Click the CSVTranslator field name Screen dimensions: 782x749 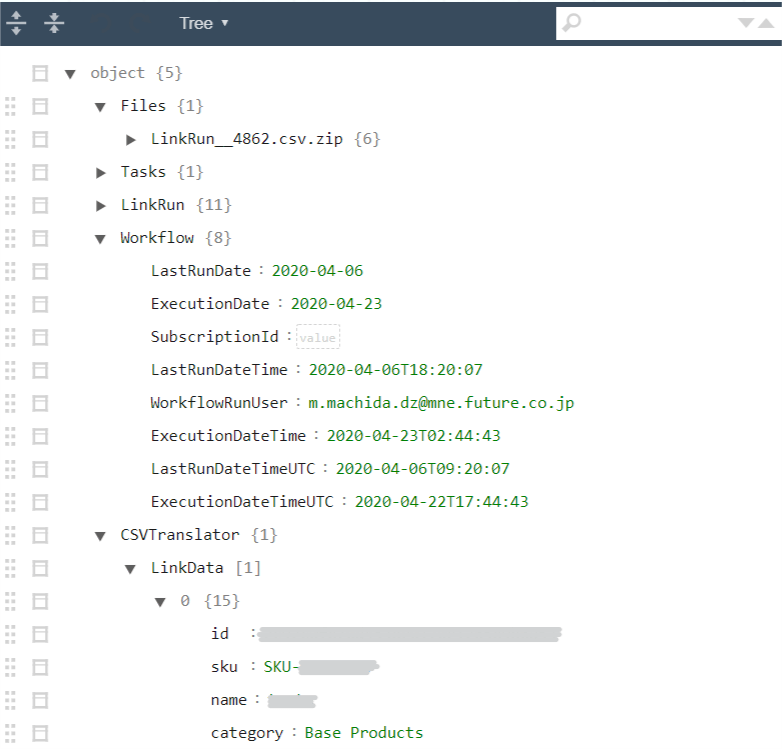click(x=180, y=535)
